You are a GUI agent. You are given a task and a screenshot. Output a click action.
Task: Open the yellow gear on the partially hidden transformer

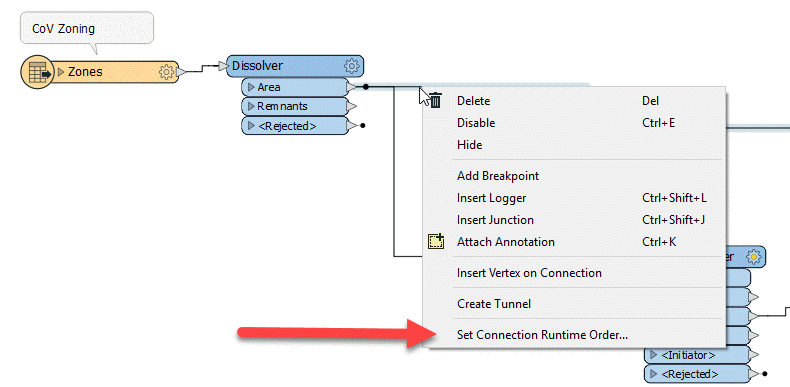click(x=754, y=257)
